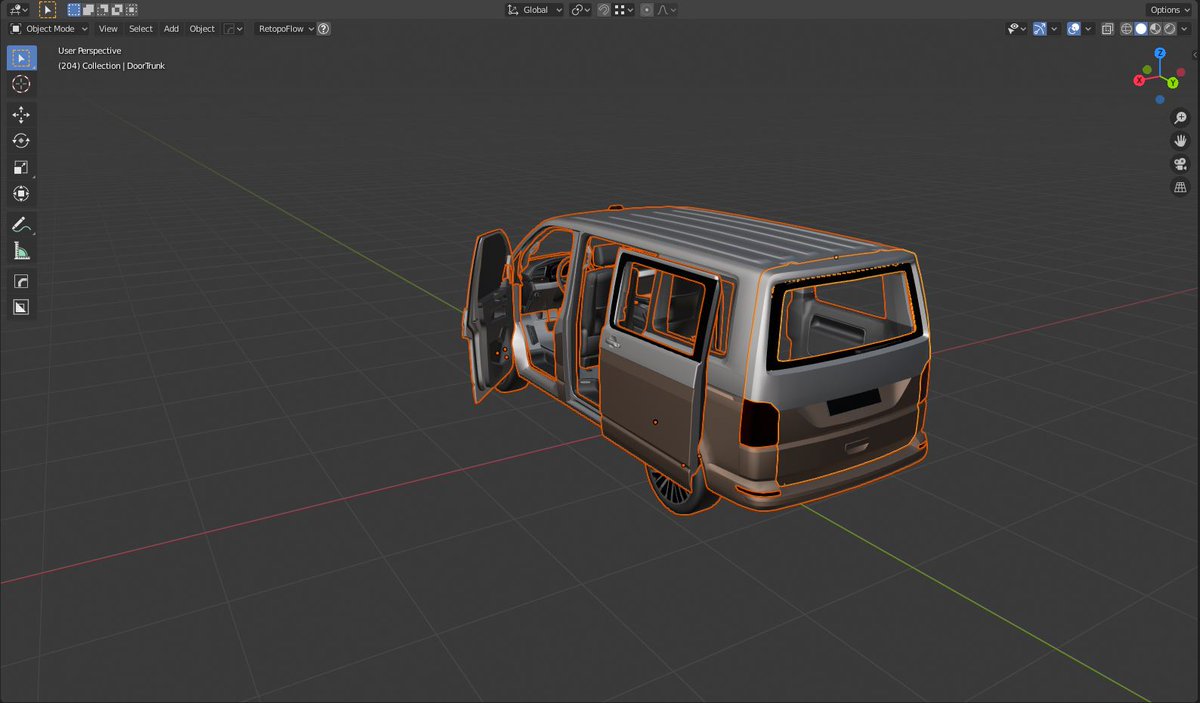Click the Transform combined tool
Image resolution: width=1200 pixels, height=703 pixels.
point(21,193)
